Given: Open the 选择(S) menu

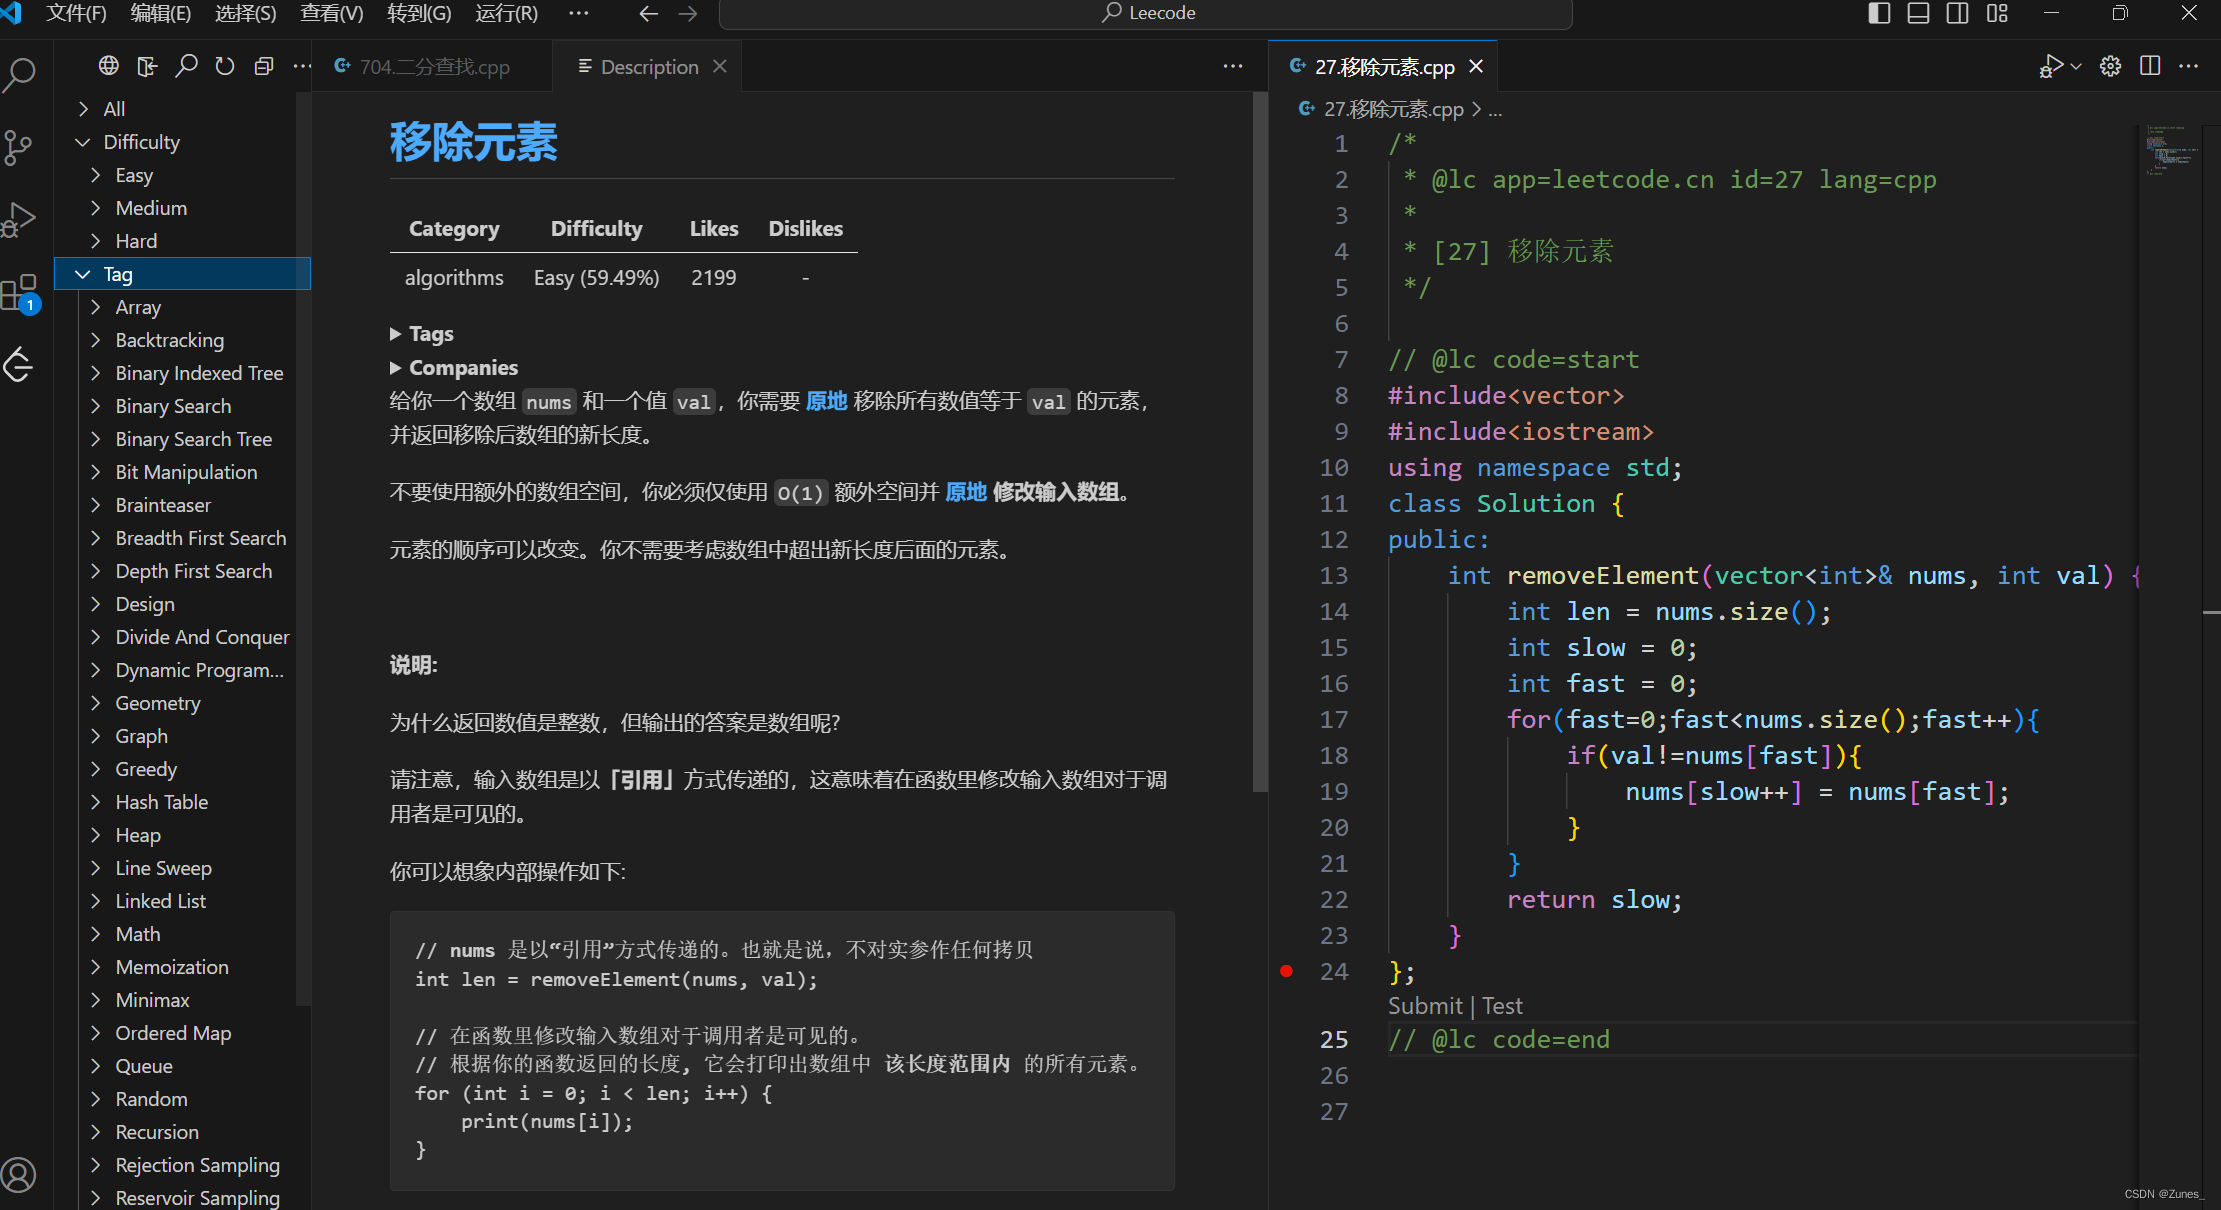Looking at the screenshot, I should (x=246, y=13).
